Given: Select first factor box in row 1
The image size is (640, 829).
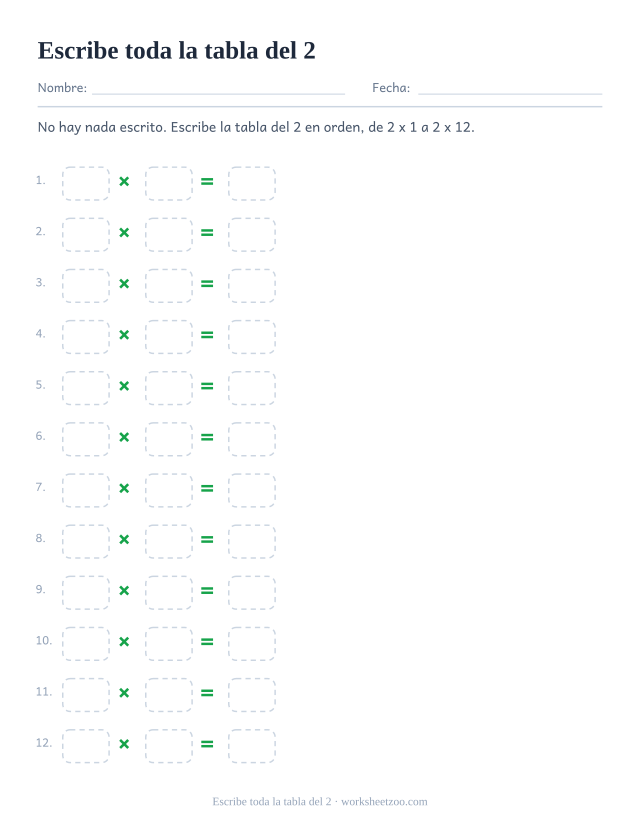Looking at the screenshot, I should [86, 183].
